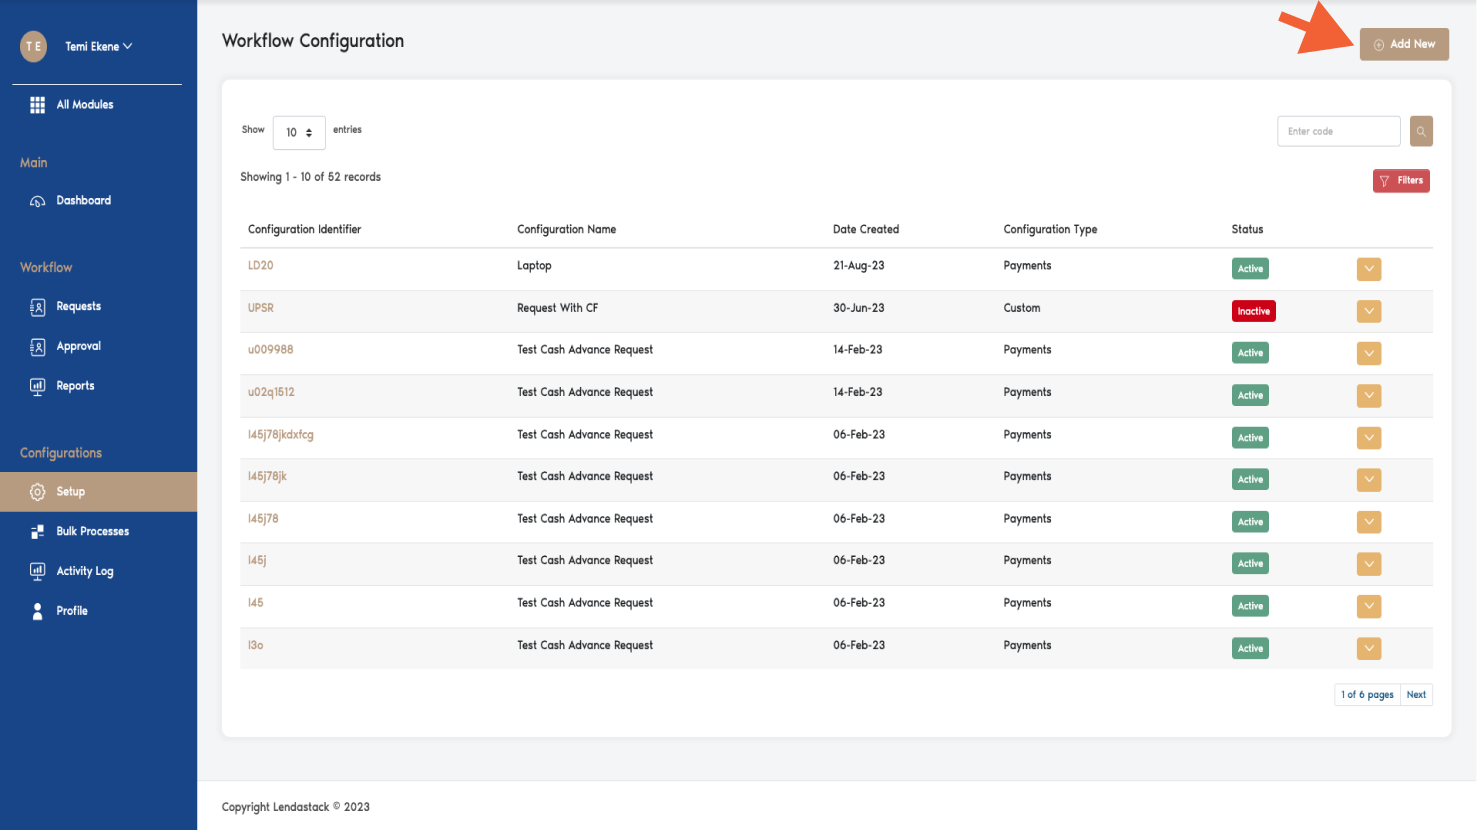The height and width of the screenshot is (830, 1477).
Task: Toggle the Active status badge on LD20 row
Action: pyautogui.click(x=1250, y=268)
